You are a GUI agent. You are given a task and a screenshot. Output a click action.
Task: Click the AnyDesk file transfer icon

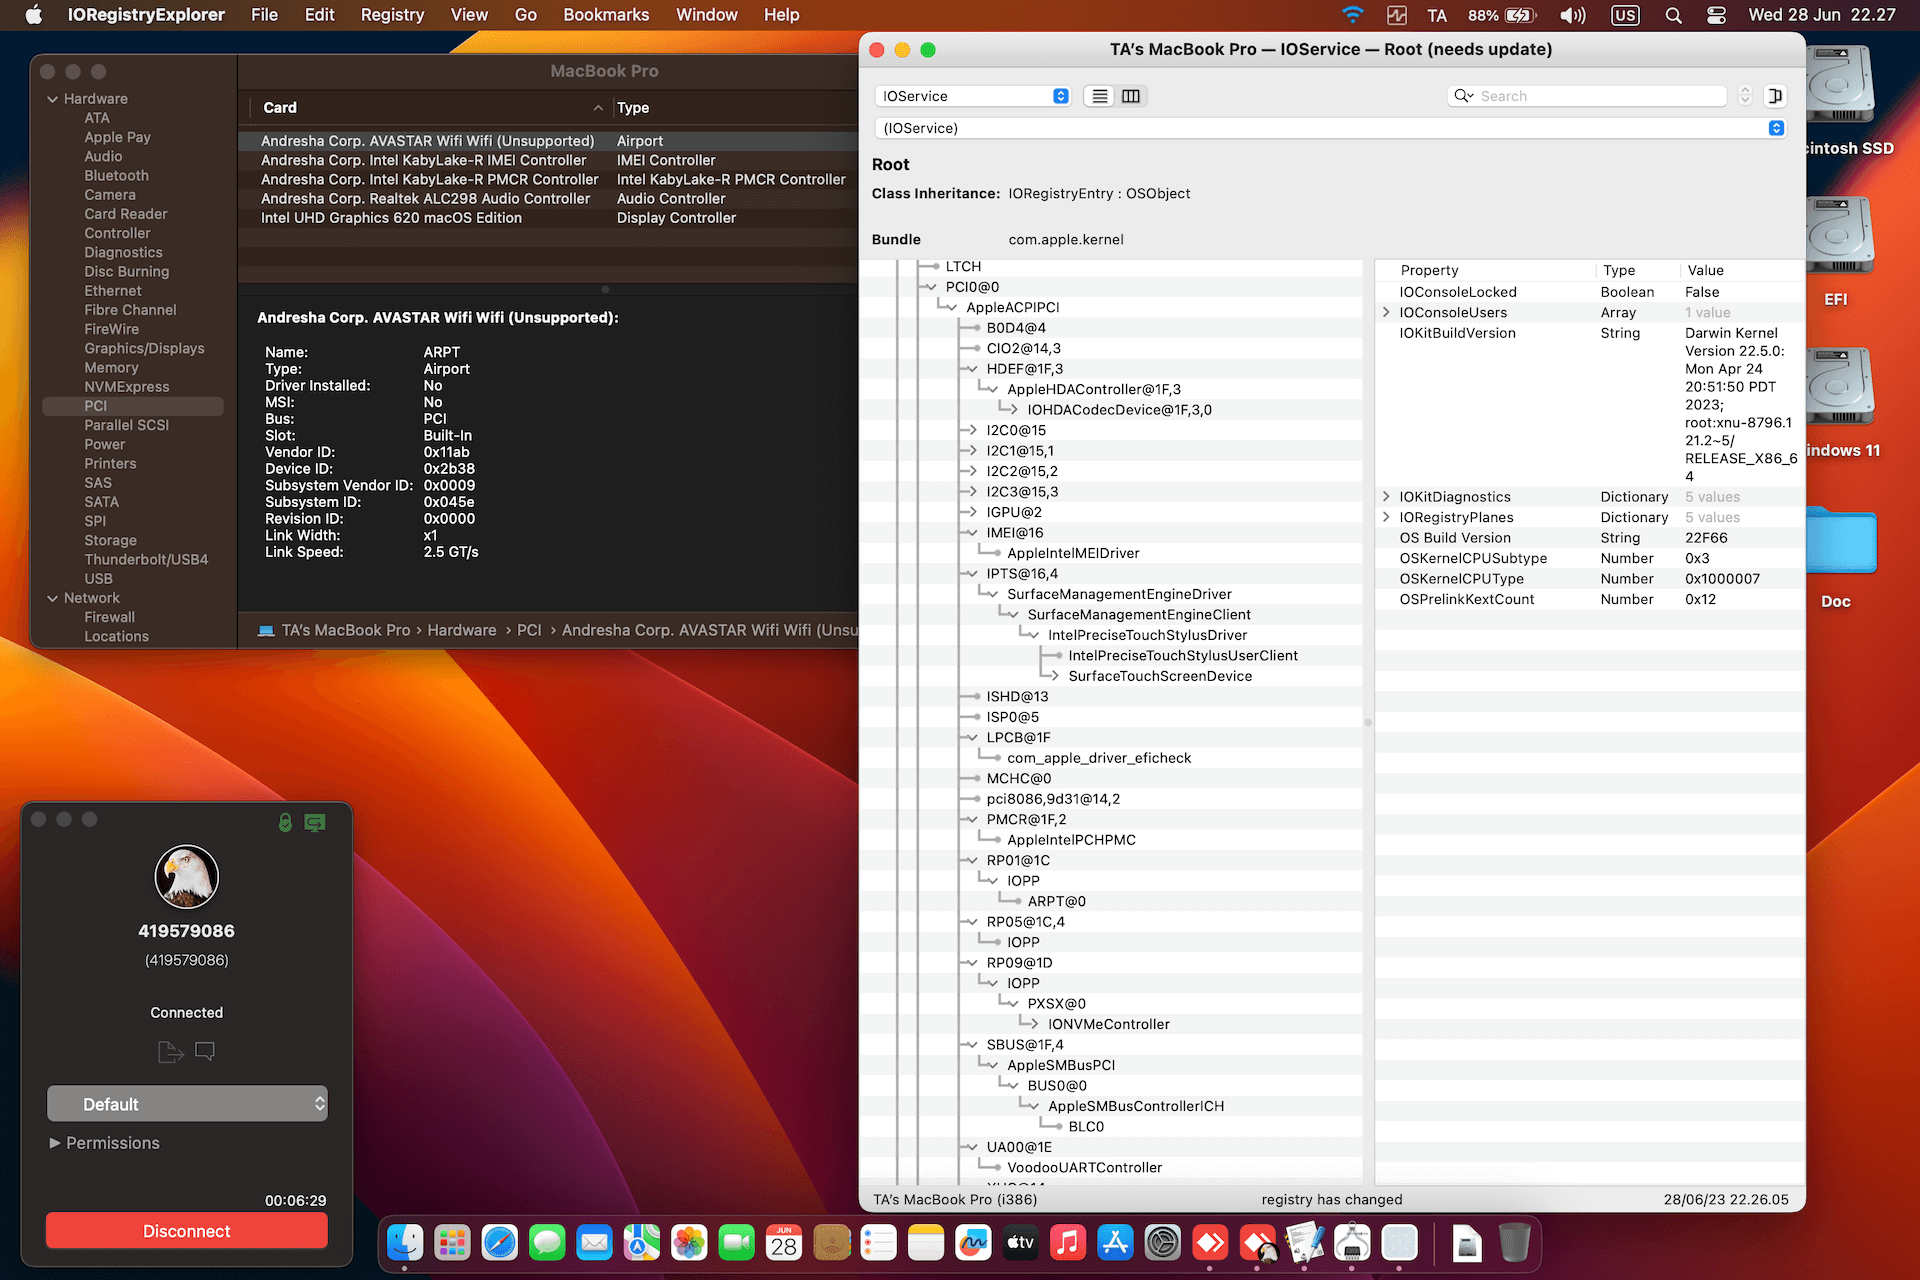[170, 1051]
